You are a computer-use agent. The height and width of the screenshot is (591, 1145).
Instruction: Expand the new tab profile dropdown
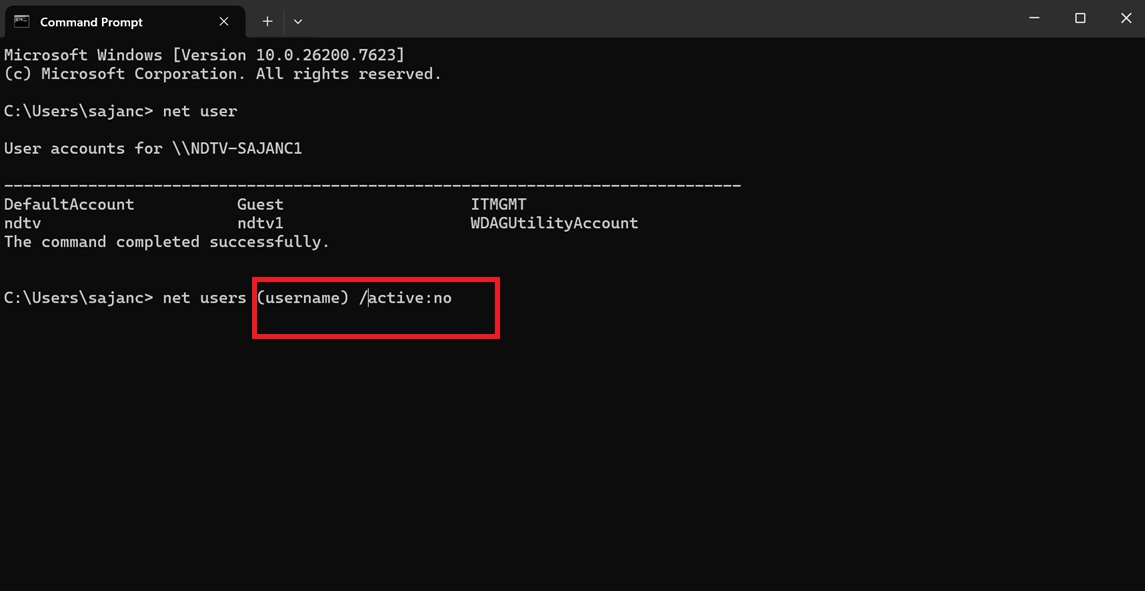click(298, 21)
